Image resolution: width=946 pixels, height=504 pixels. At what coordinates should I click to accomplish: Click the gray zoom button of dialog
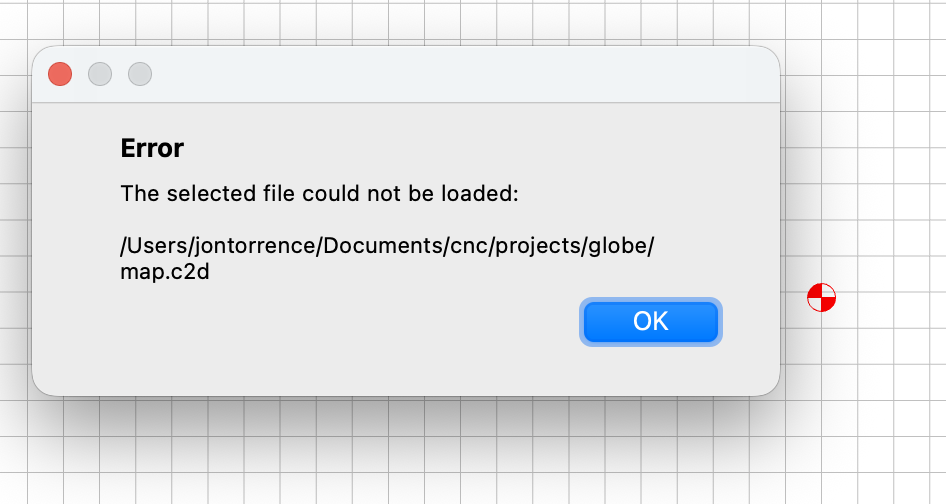coord(140,74)
